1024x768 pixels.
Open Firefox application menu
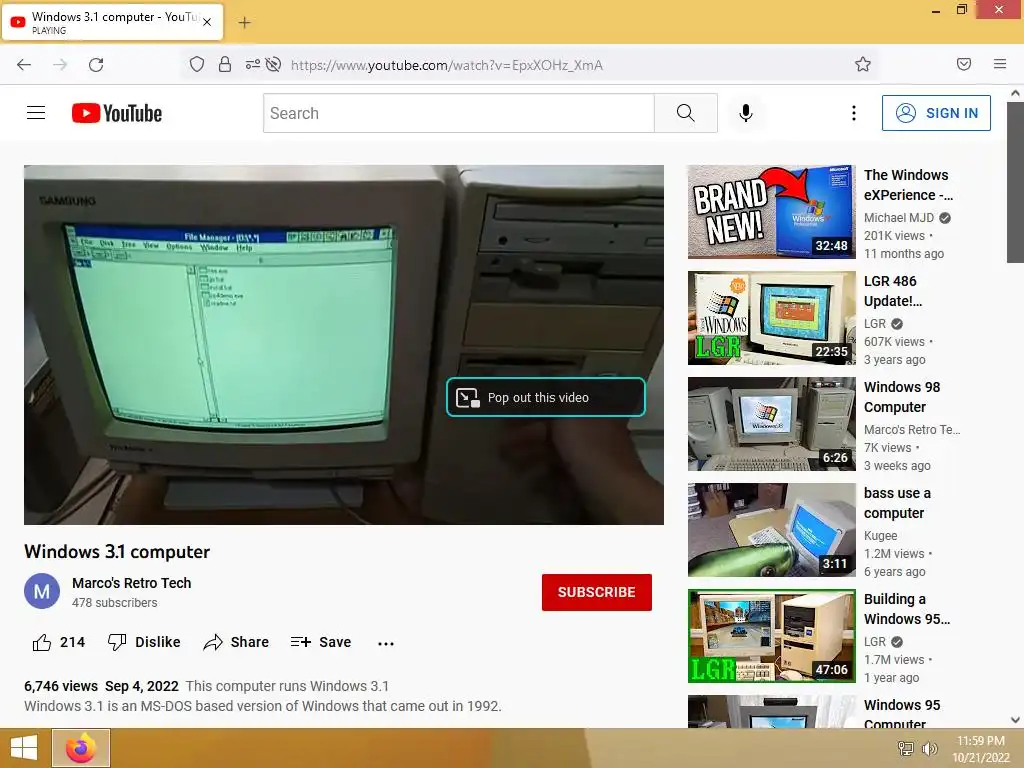coord(1000,64)
